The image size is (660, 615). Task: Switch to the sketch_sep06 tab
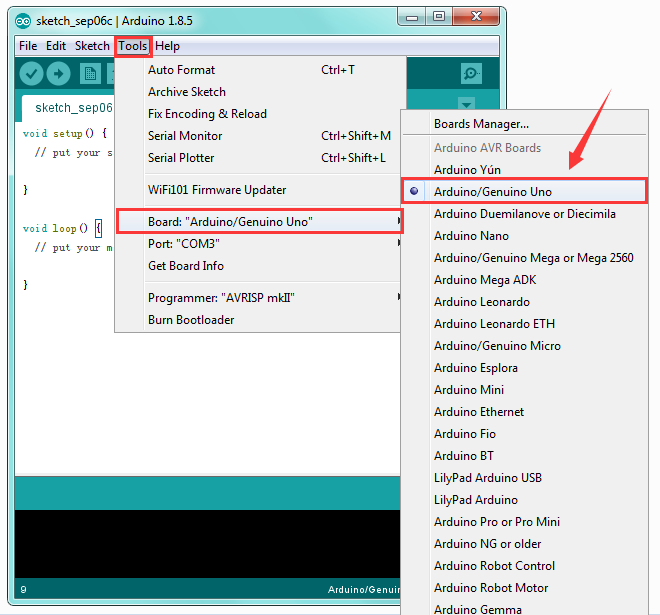pos(73,108)
